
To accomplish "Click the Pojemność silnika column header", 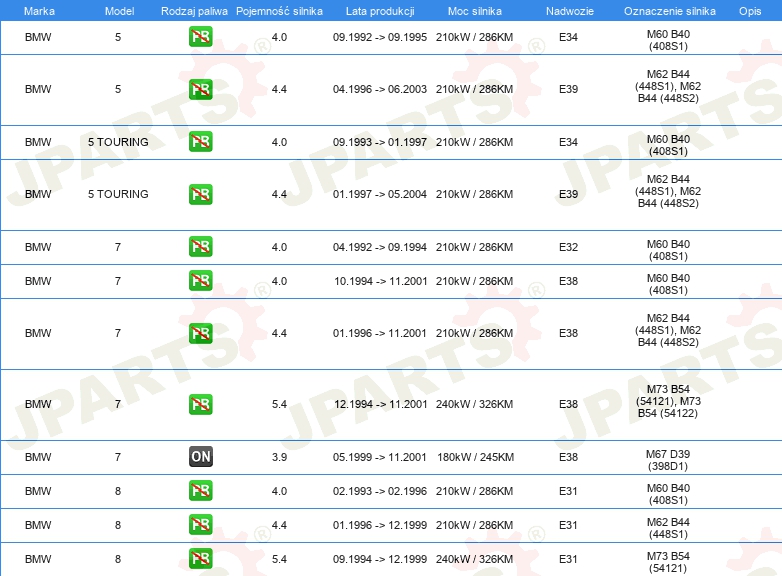I will point(279,11).
